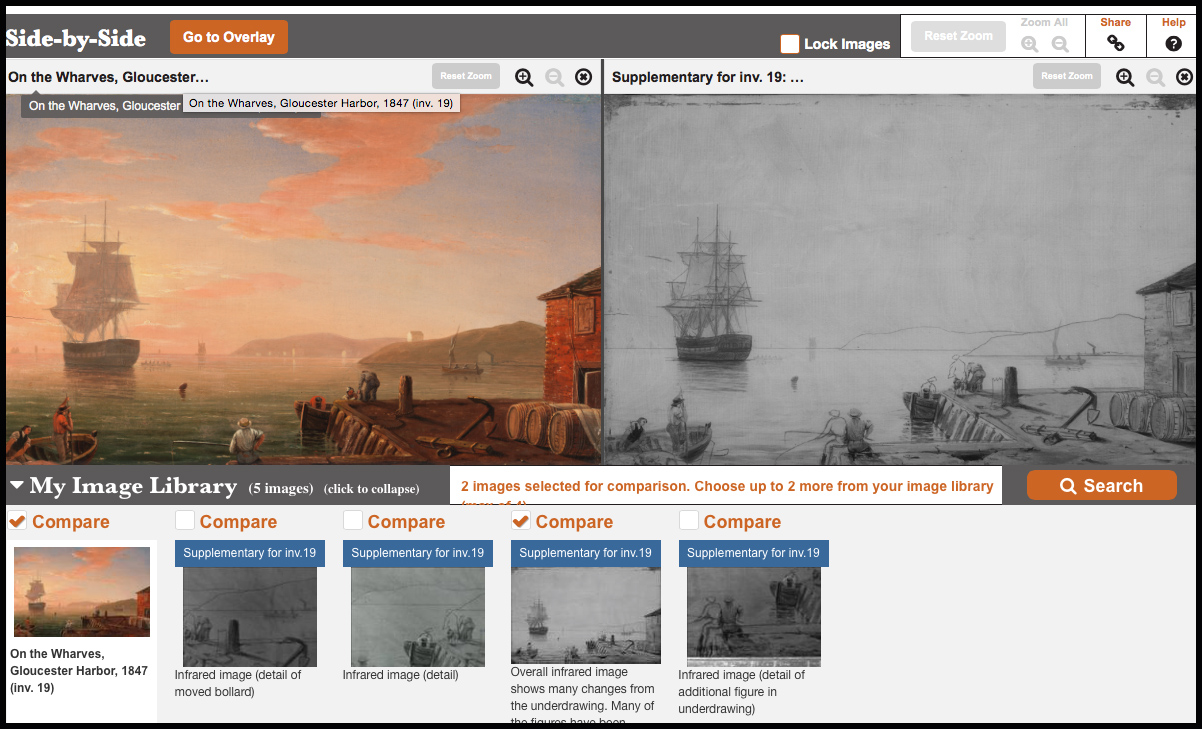1202x729 pixels.
Task: Click the (5 images) count text
Action: 281,489
